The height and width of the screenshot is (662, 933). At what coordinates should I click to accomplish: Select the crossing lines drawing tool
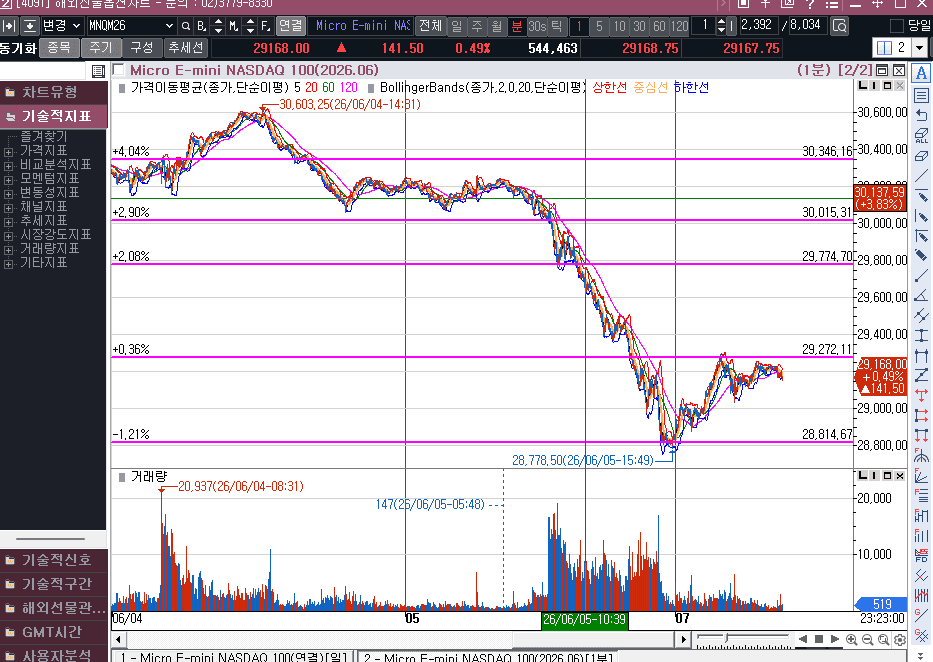(921, 315)
